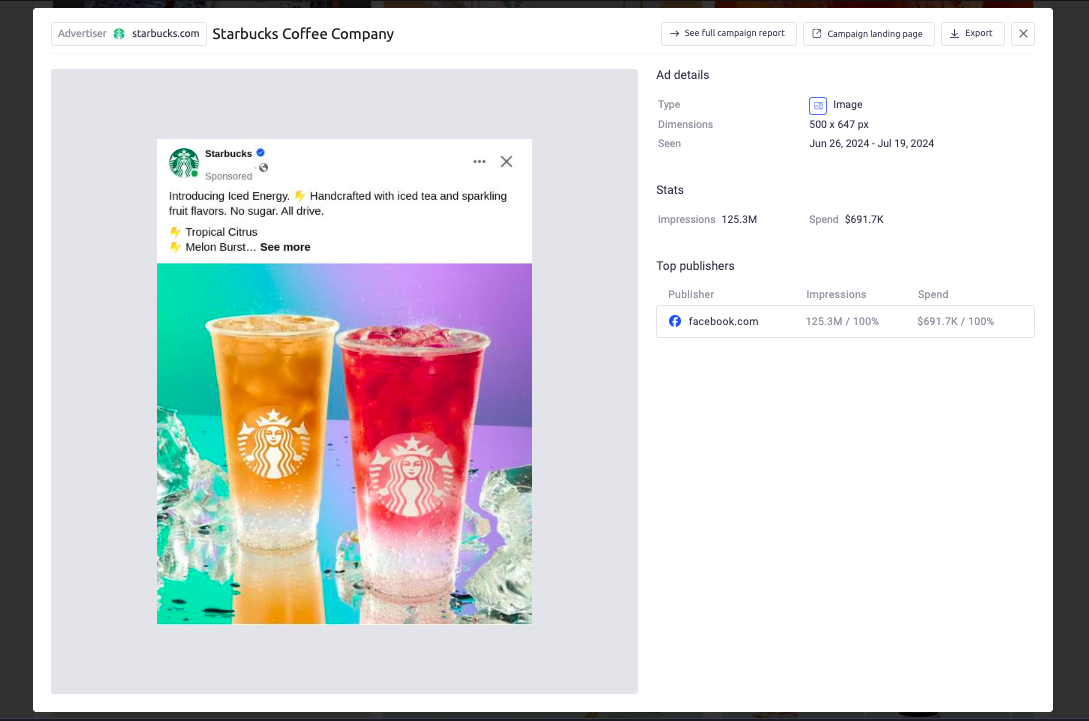Select the facebook.com publisher row
Screen dimensions: 1089x721
click(845, 321)
